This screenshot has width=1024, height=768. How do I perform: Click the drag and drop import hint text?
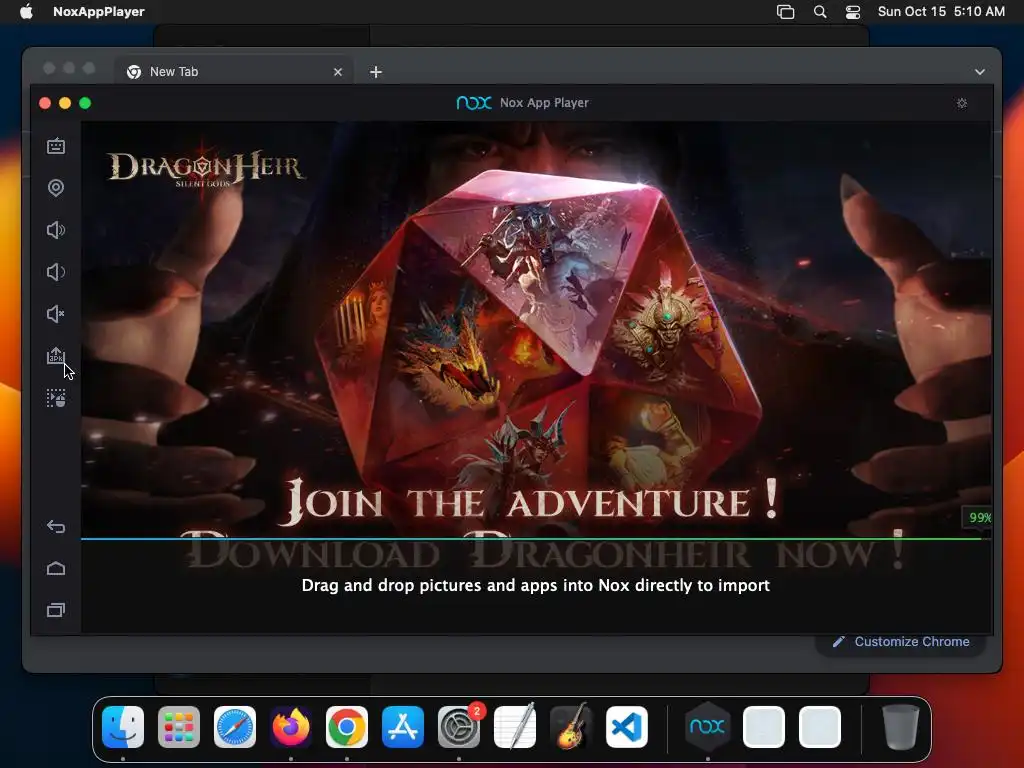click(536, 585)
